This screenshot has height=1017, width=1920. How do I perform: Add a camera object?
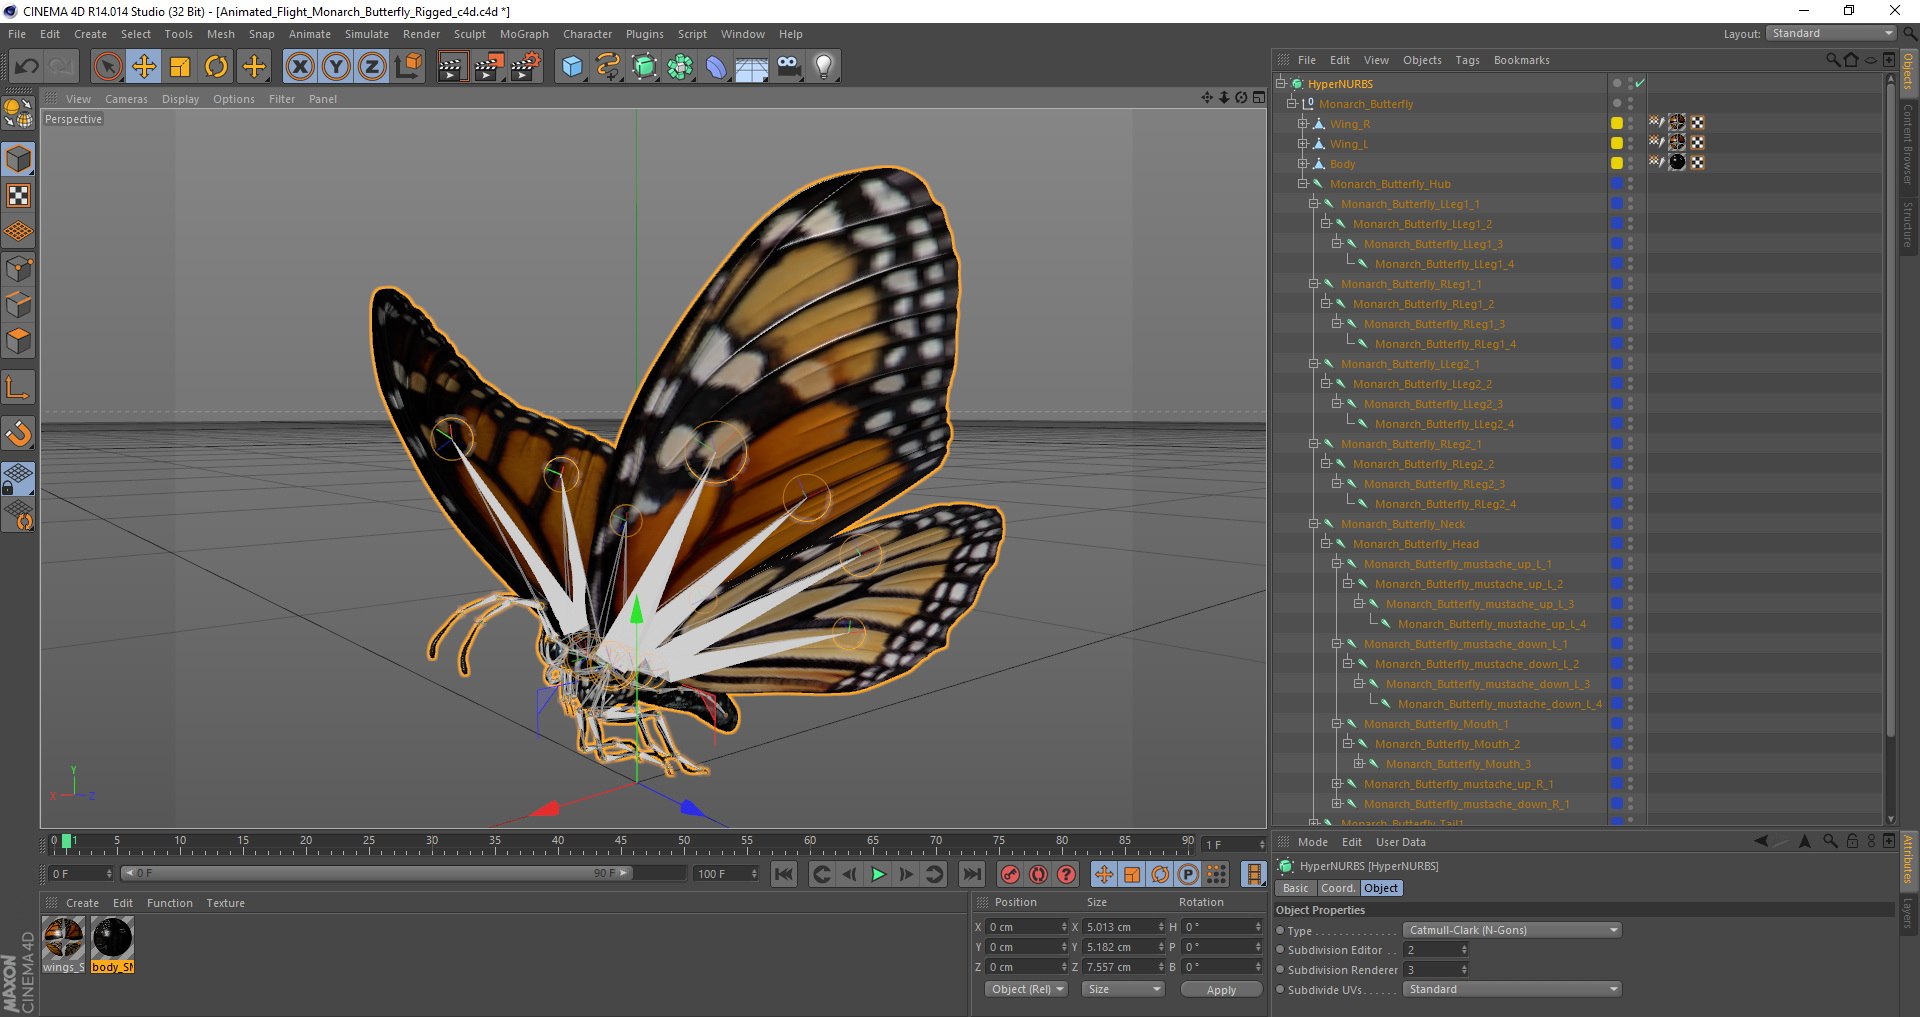click(789, 67)
